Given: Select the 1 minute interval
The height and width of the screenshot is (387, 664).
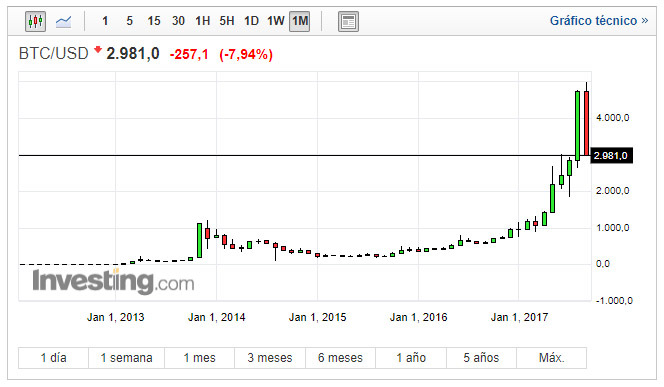Looking at the screenshot, I should (105, 21).
